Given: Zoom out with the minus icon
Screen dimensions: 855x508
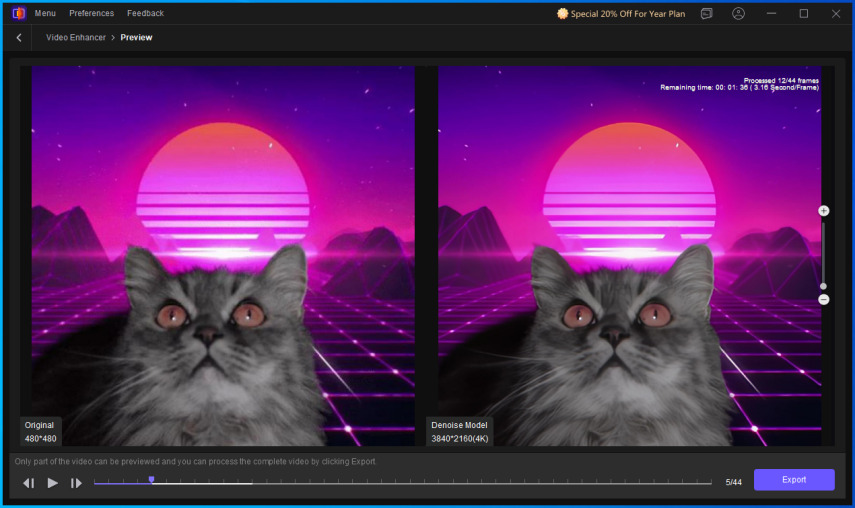Looking at the screenshot, I should point(823,300).
